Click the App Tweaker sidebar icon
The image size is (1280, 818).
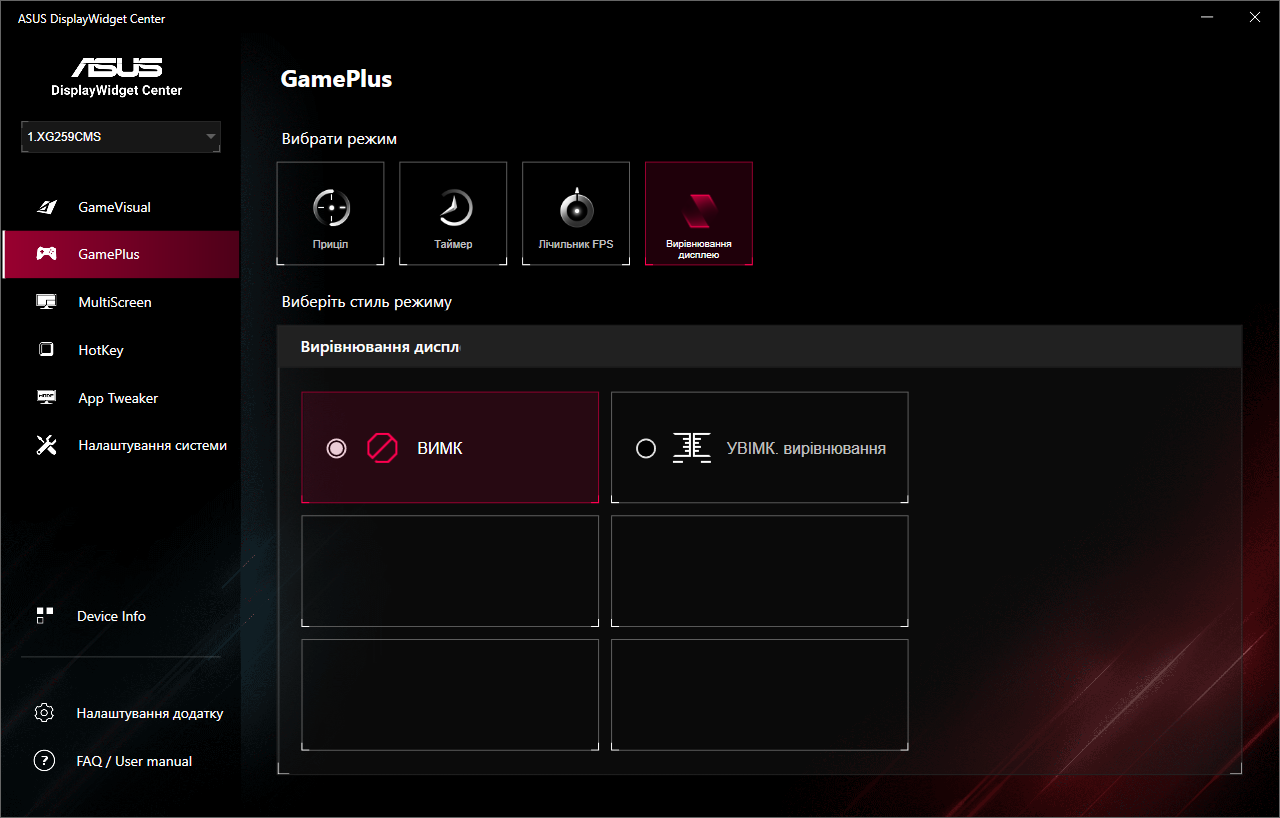[x=46, y=397]
